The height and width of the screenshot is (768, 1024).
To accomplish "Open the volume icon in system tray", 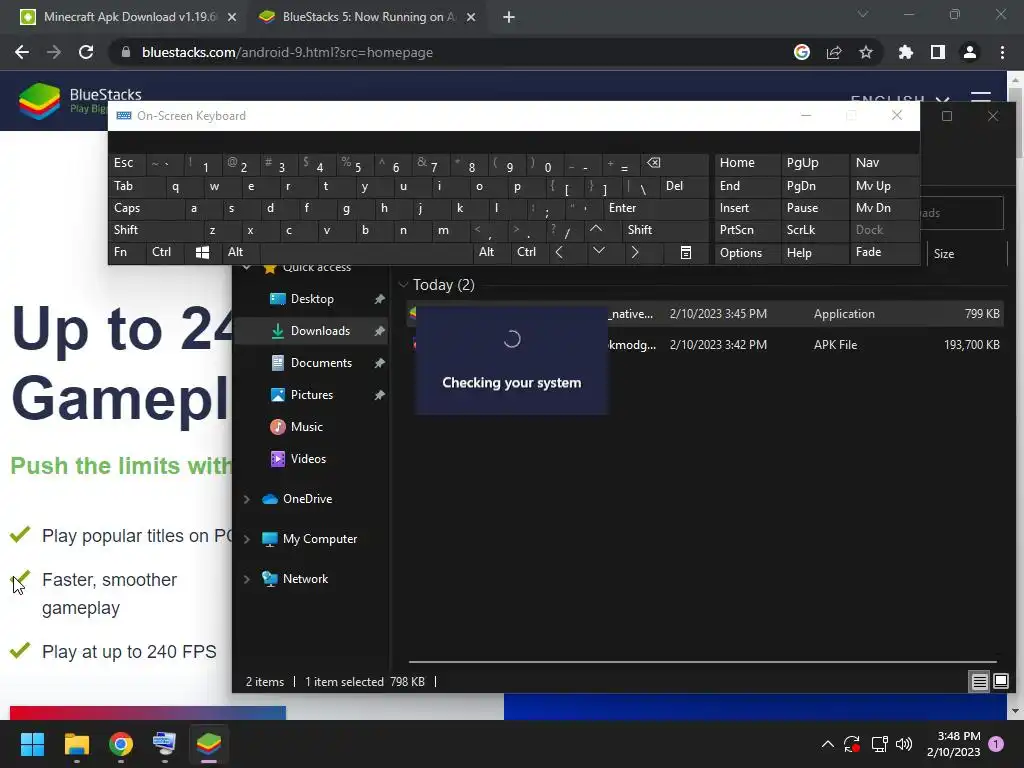I will pyautogui.click(x=904, y=744).
